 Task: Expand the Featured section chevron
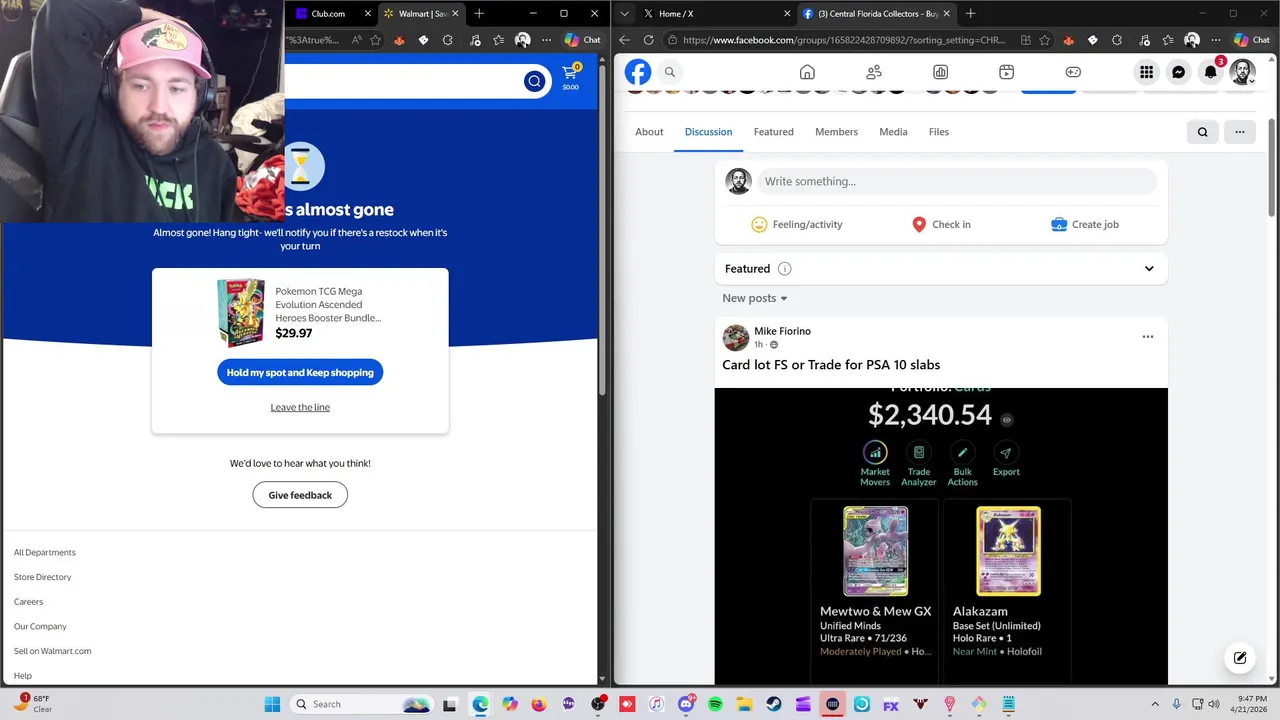pos(1149,269)
